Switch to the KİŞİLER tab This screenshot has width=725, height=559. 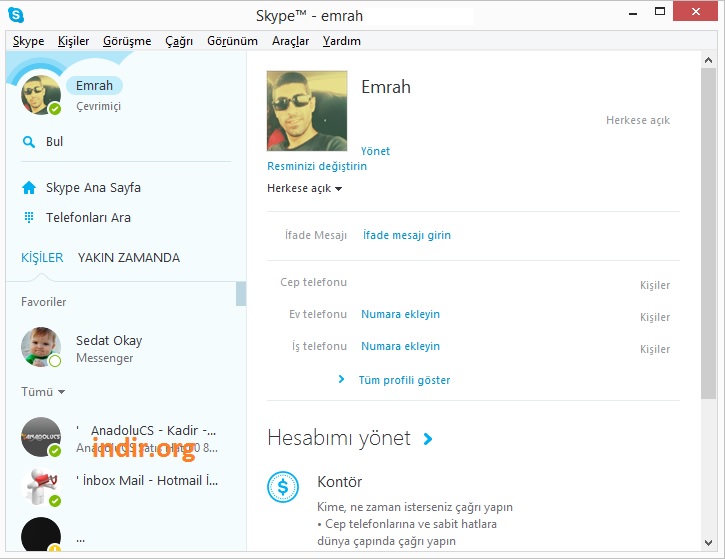42,258
